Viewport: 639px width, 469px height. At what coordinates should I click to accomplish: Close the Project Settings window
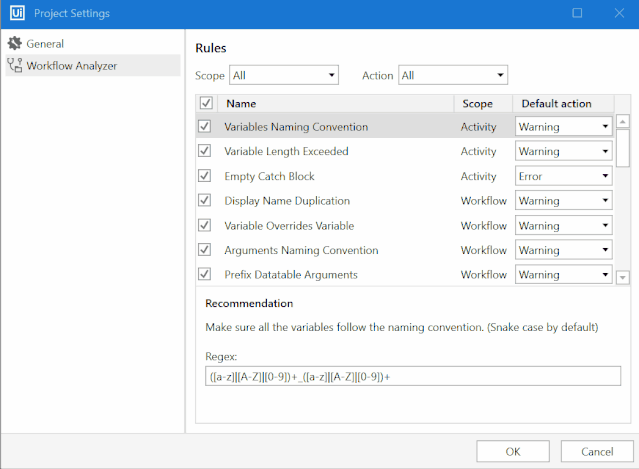(619, 13)
